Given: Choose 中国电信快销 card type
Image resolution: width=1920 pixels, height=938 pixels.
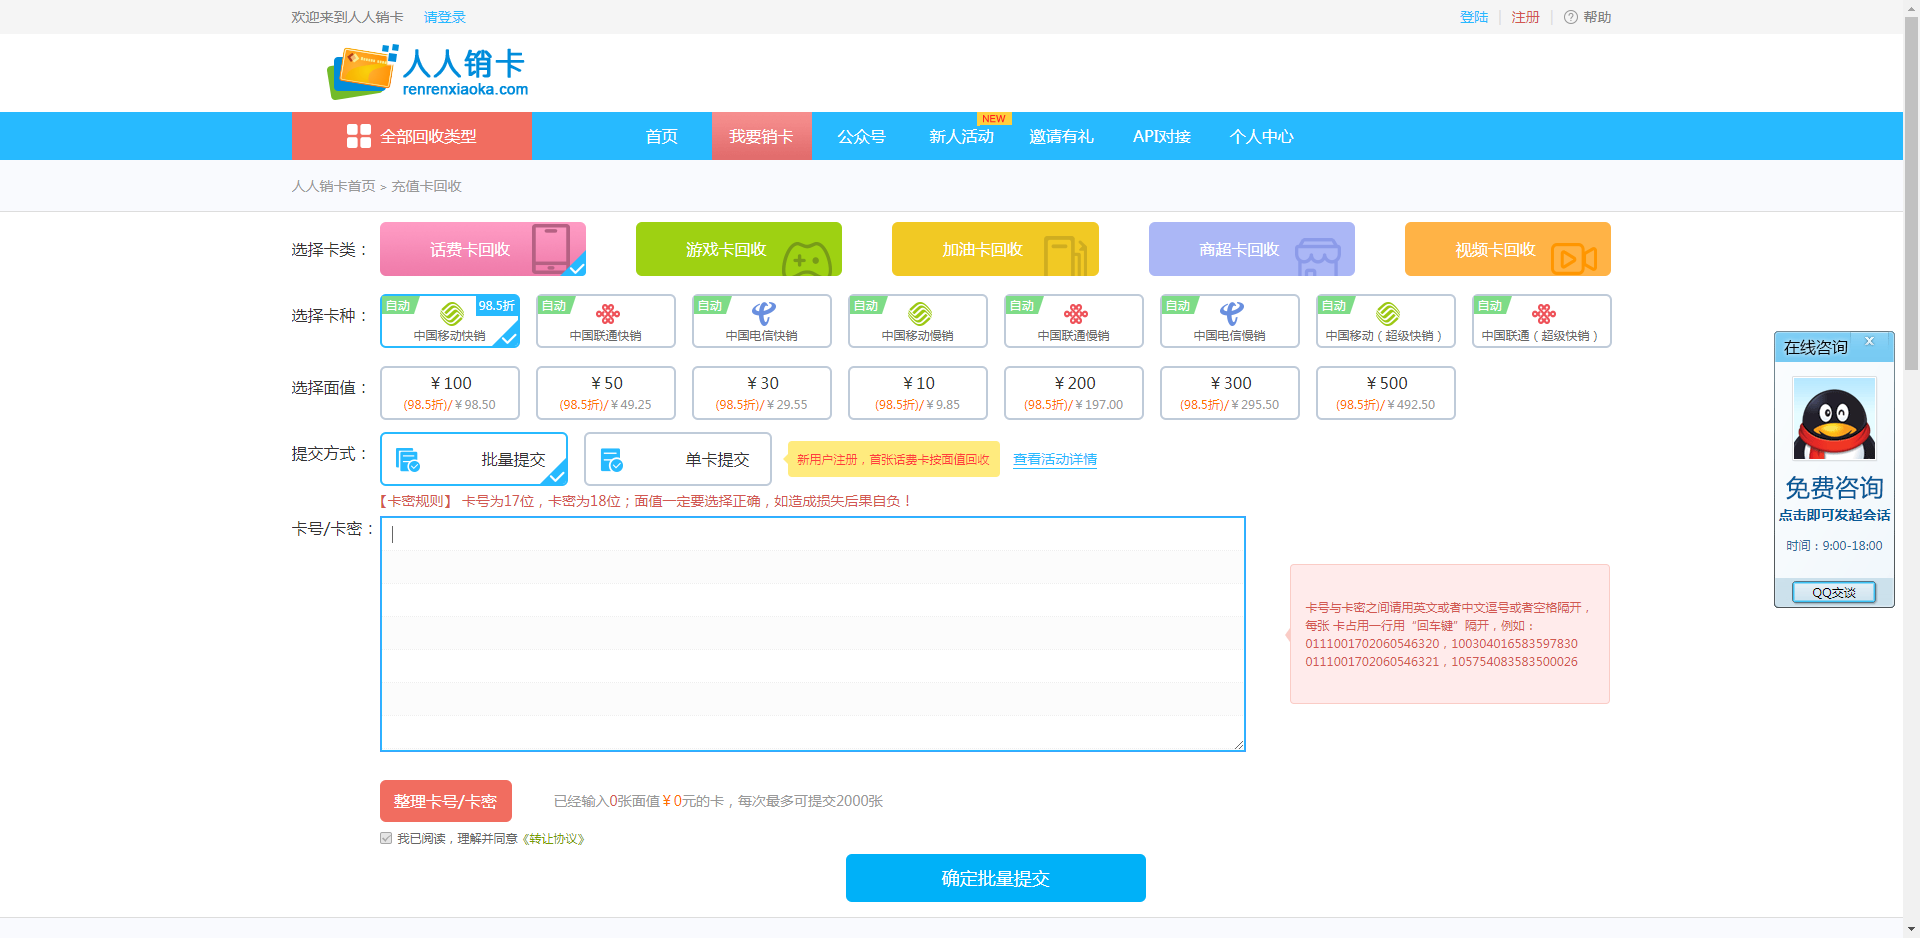Looking at the screenshot, I should point(762,321).
